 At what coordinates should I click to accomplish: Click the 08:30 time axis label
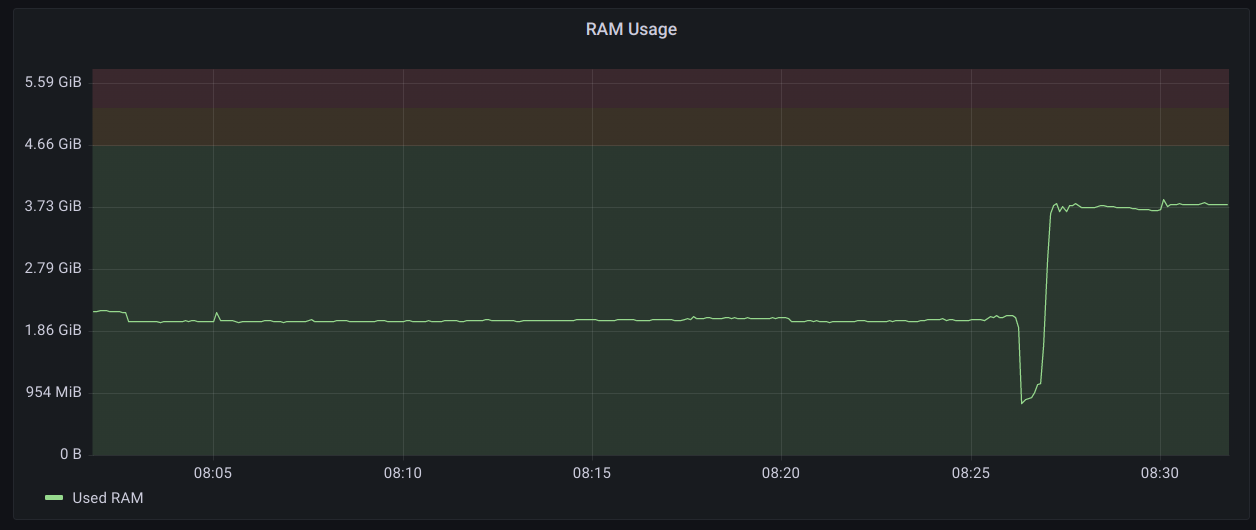coord(1159,472)
